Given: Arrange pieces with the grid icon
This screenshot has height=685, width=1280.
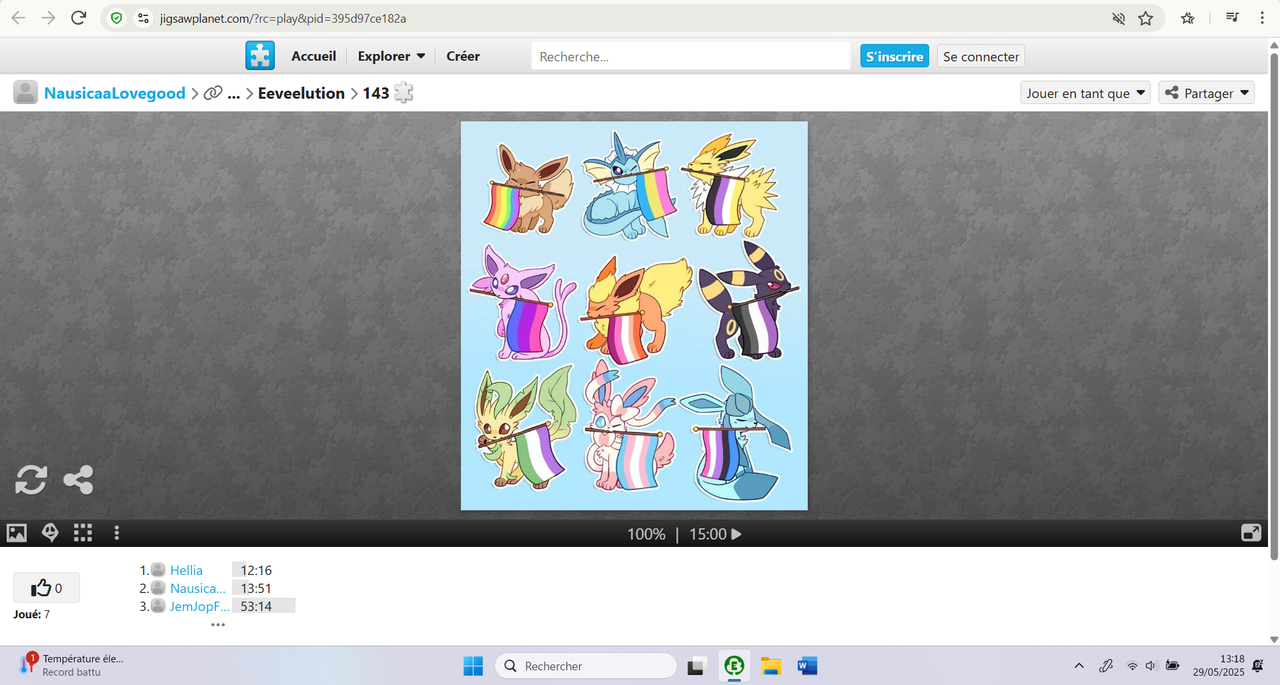Looking at the screenshot, I should click(x=83, y=533).
